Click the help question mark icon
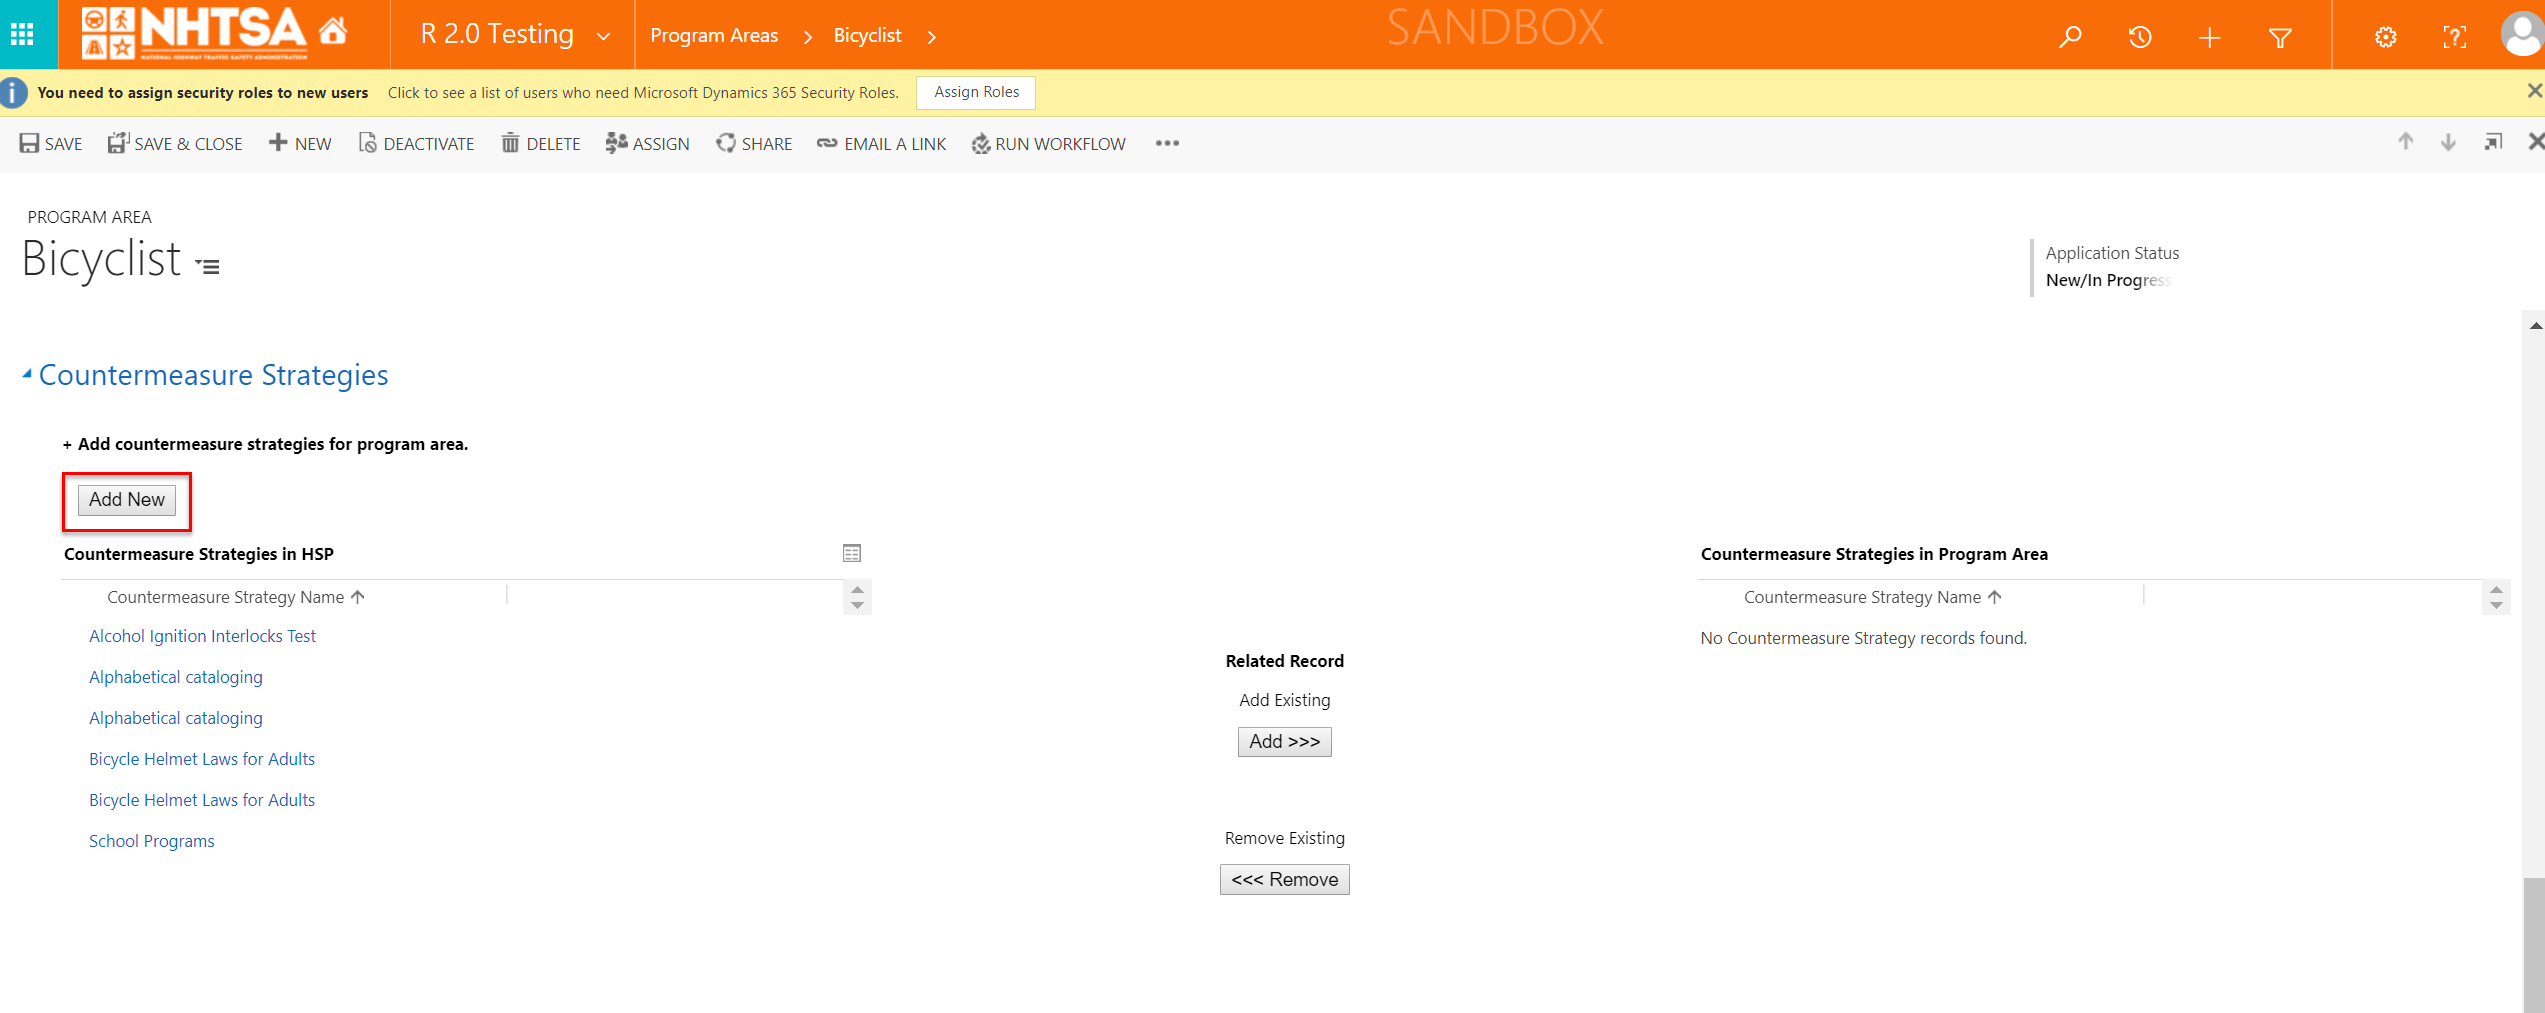The image size is (2545, 1013). 2455,37
